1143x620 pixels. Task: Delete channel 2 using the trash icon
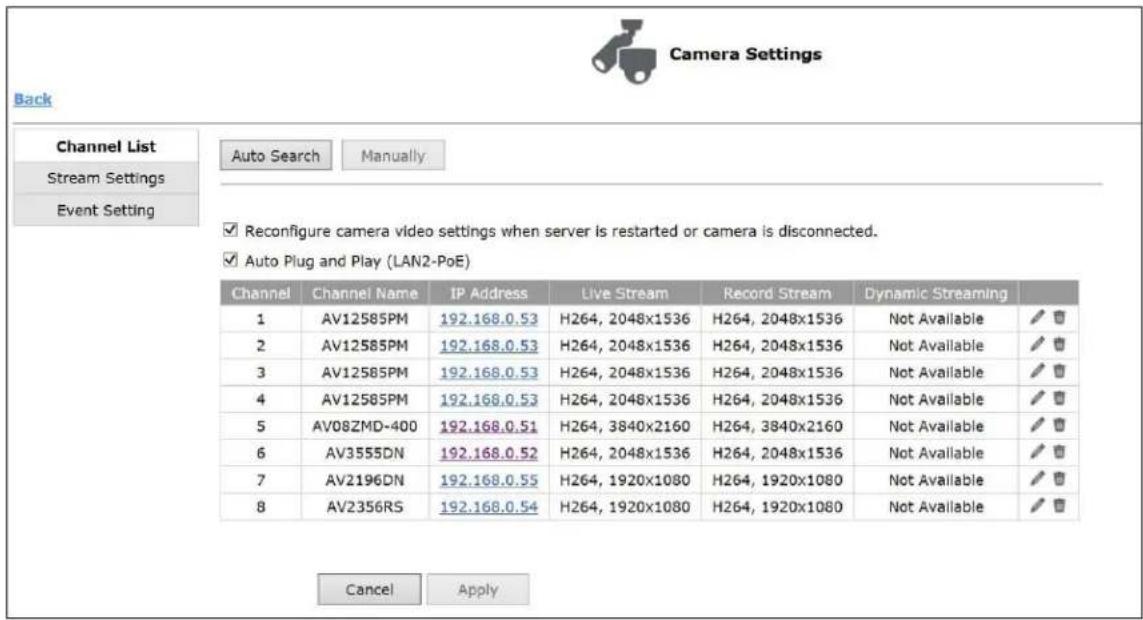coord(1059,345)
